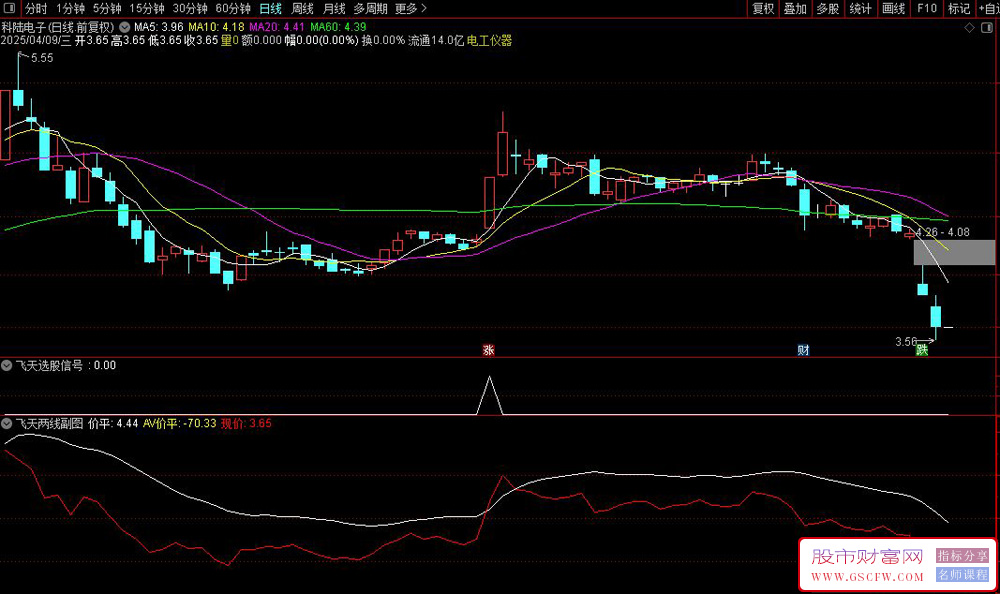
Task: Click the 叠加 overlay button
Action: point(795,8)
